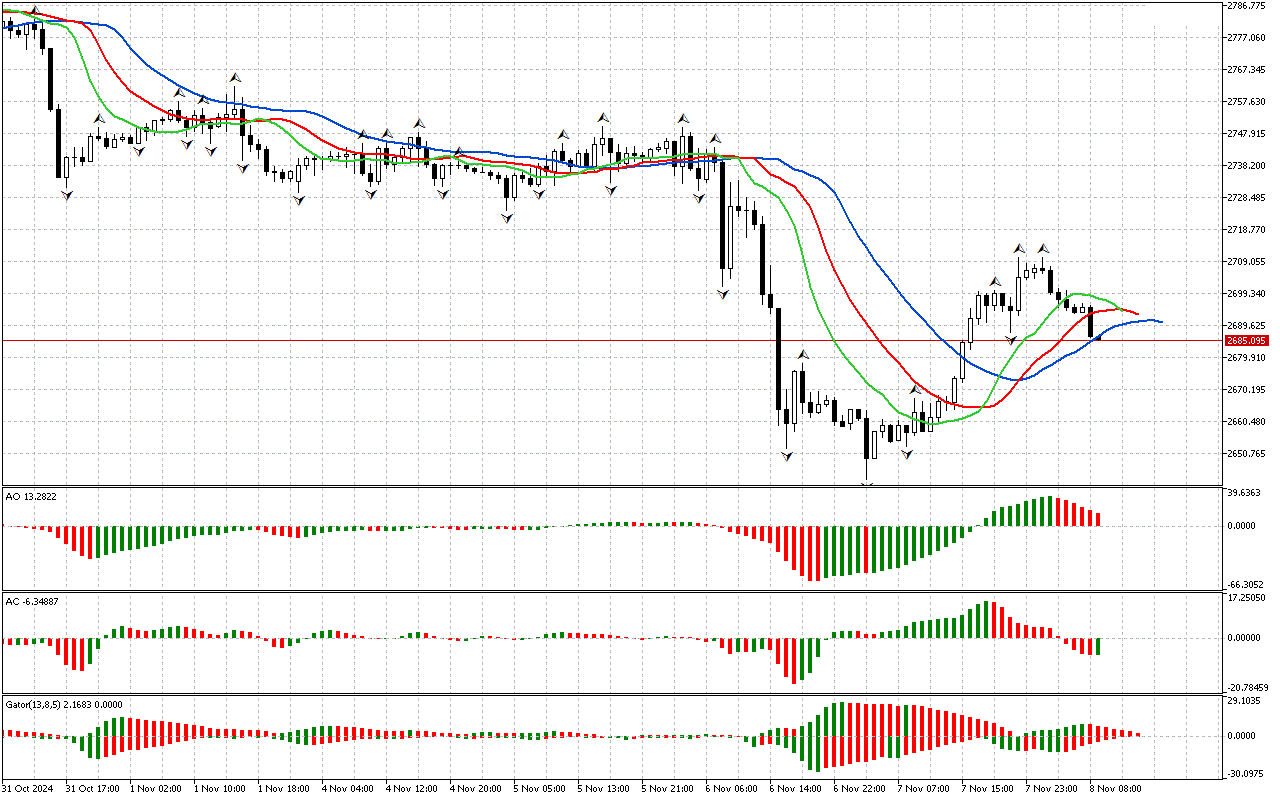
Task: Click the 1 Nov 02:00 time label
Action: [156, 789]
